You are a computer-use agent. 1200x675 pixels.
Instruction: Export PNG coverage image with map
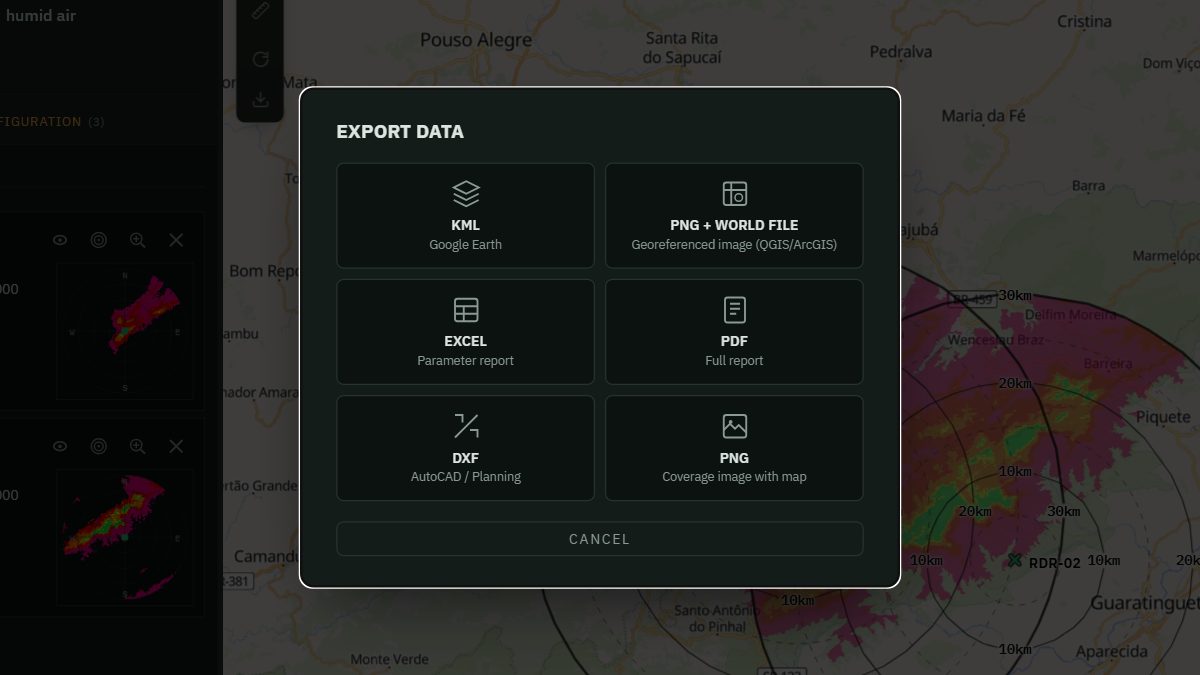click(734, 448)
